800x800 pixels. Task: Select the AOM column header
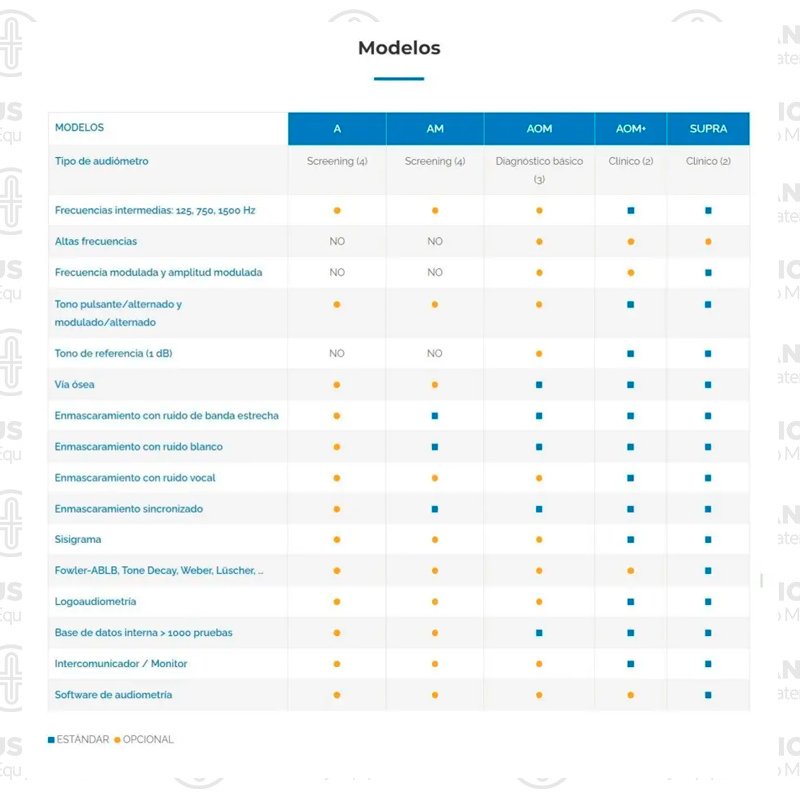tap(539, 129)
